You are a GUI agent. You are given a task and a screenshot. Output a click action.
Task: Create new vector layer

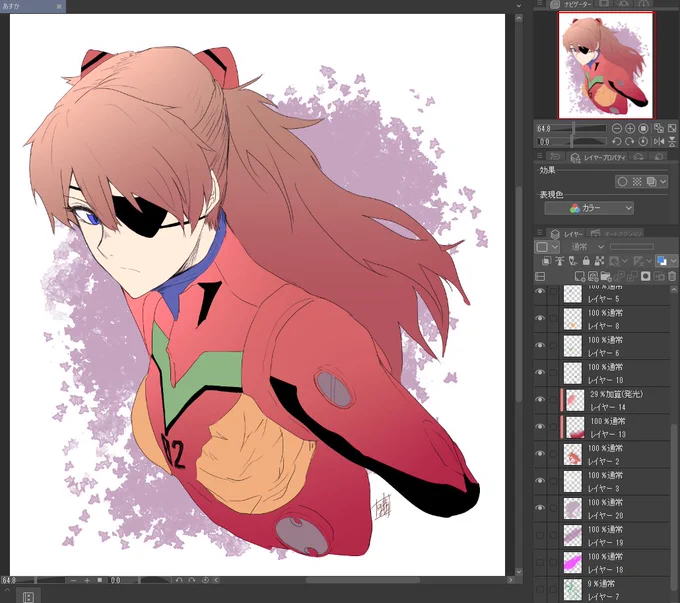[593, 276]
